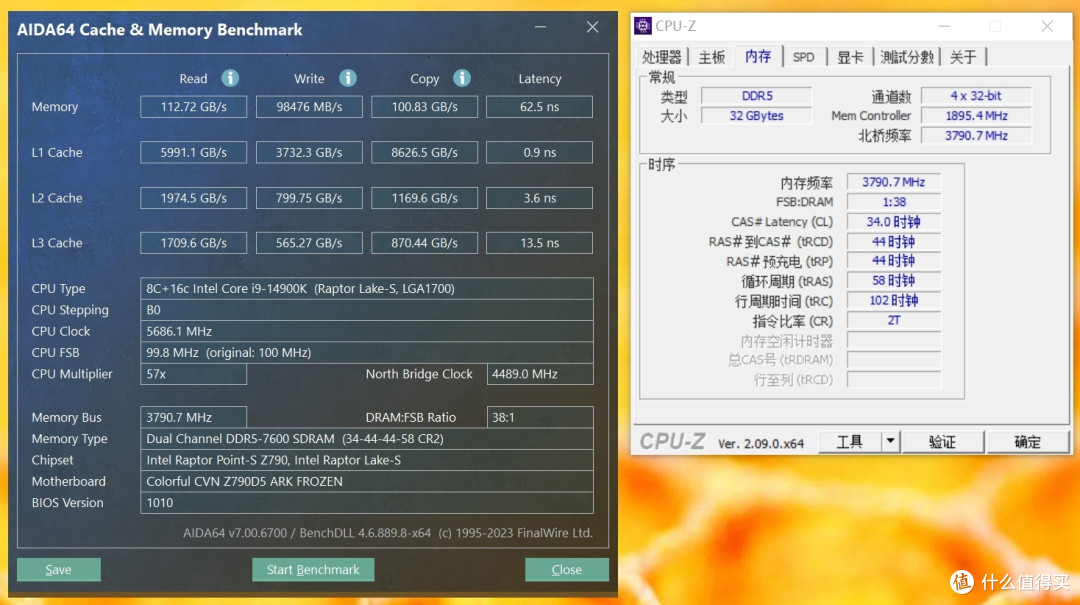This screenshot has height=605, width=1080.
Task: Click CAS# Latency value 34.0 时钟
Action: tap(893, 222)
